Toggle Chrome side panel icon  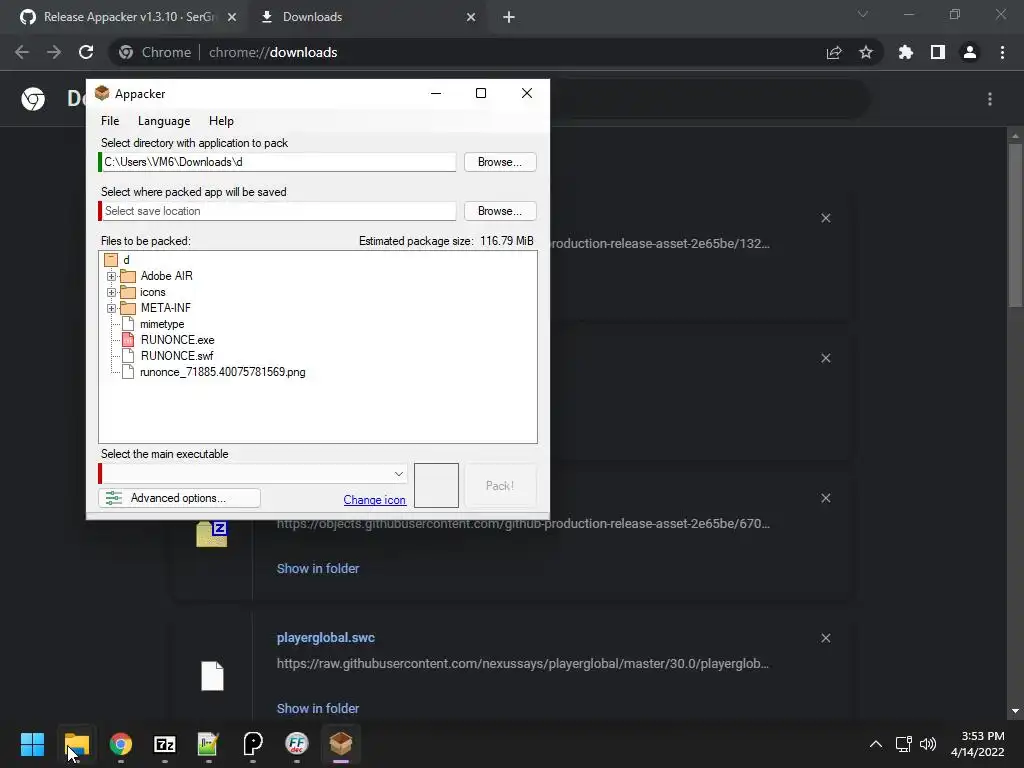(938, 52)
